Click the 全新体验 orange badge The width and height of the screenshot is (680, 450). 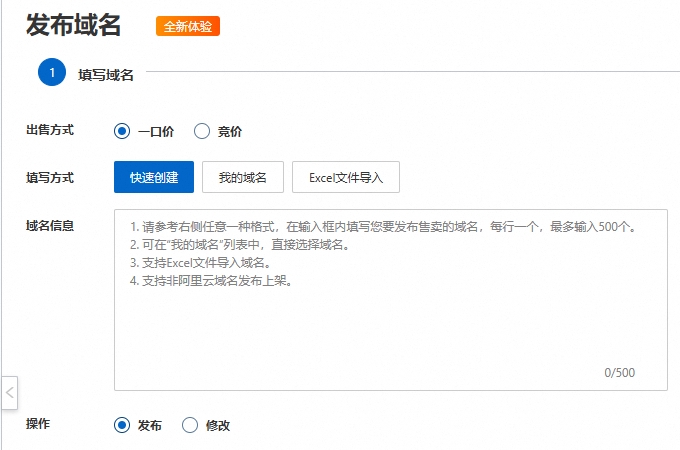pos(188,26)
